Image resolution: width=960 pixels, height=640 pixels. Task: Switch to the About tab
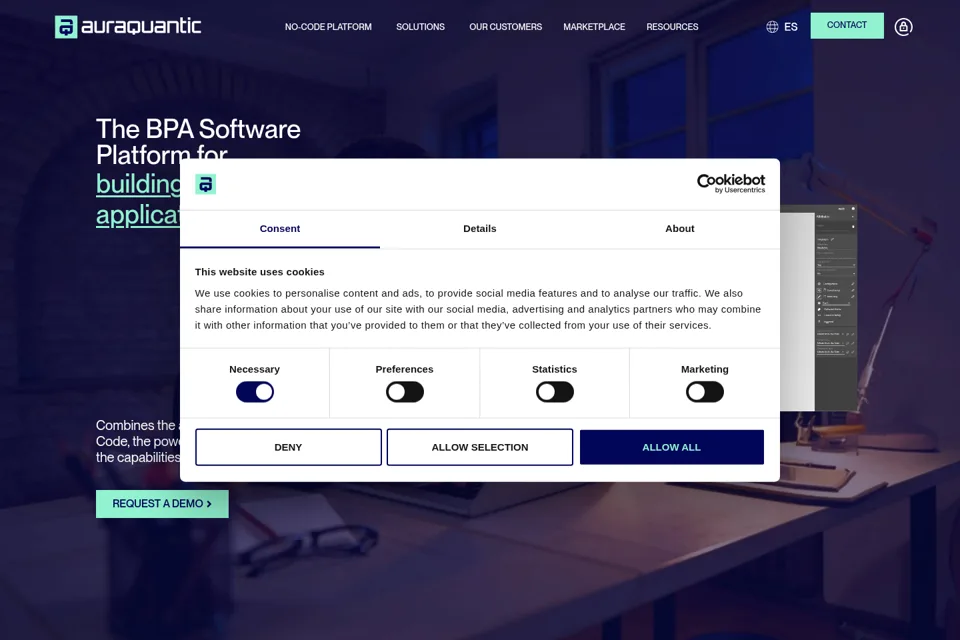coord(680,229)
